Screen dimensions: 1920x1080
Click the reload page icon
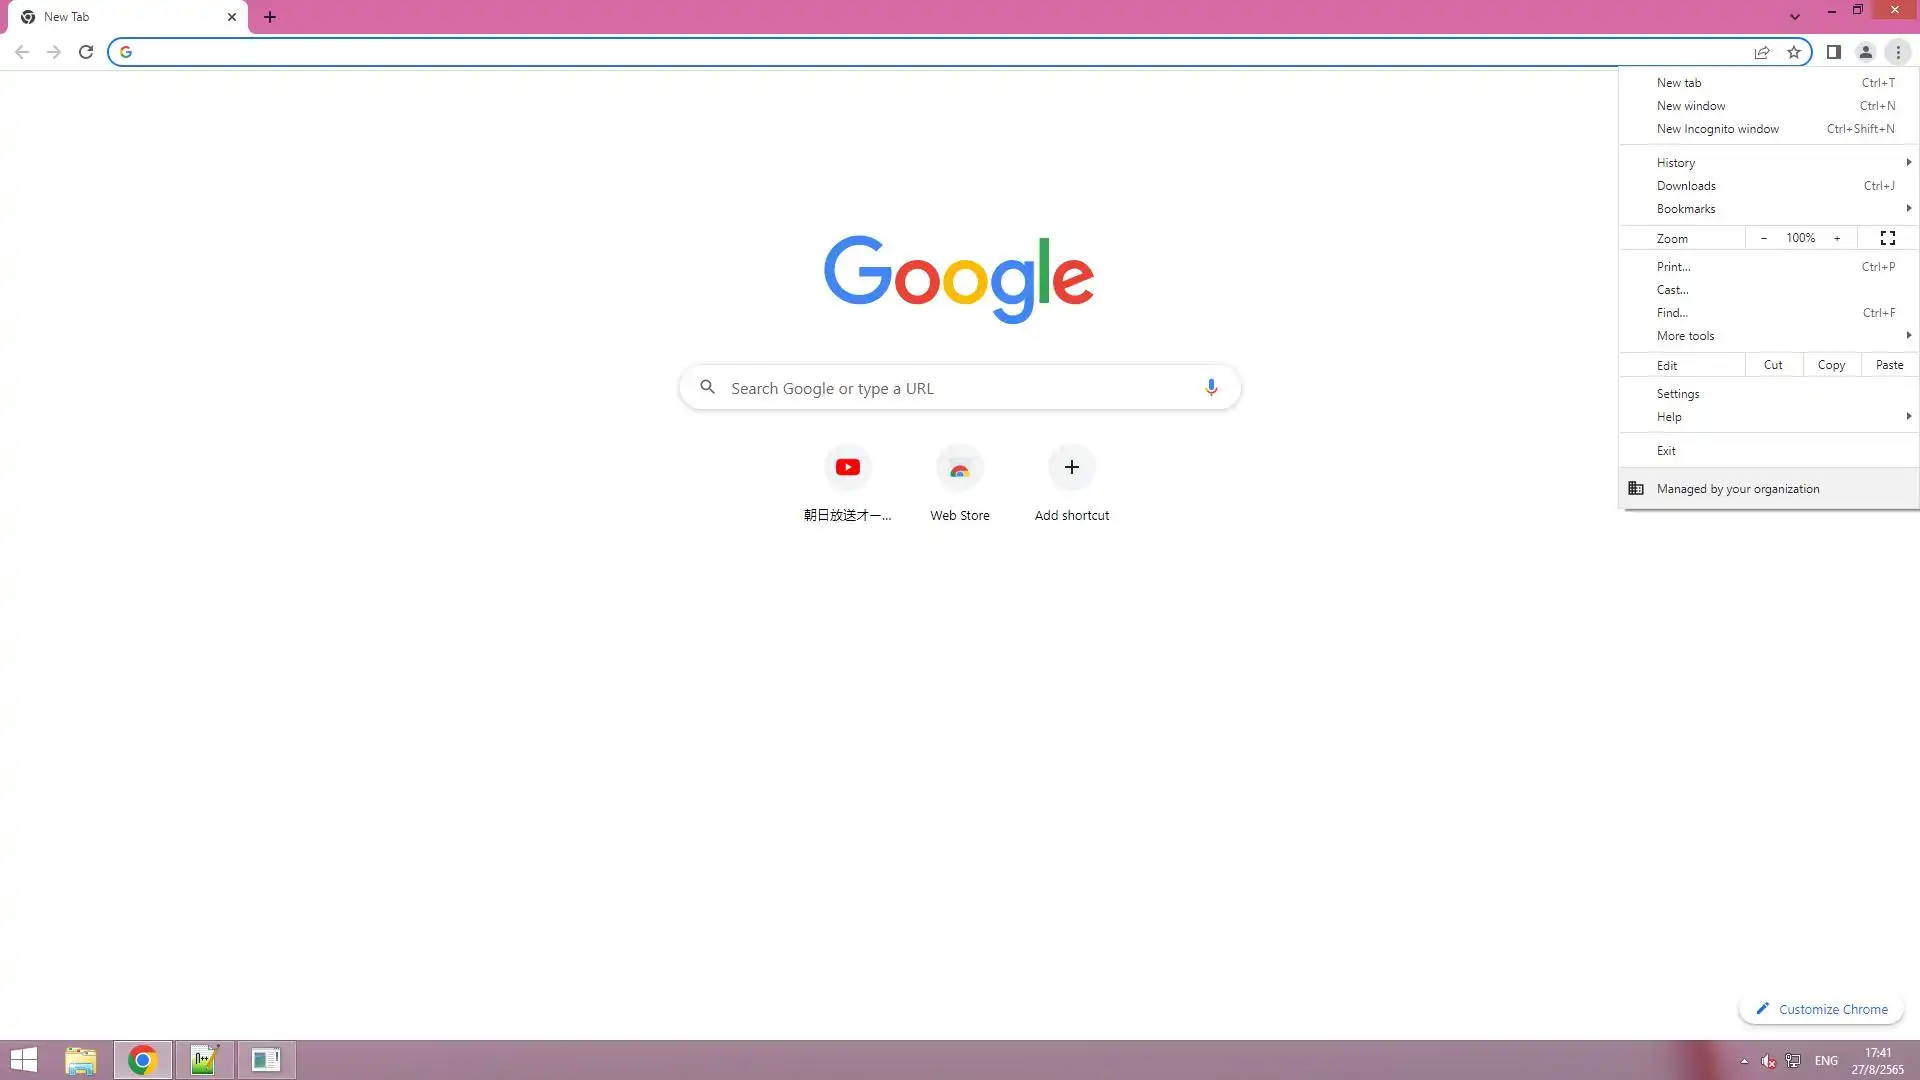pyautogui.click(x=86, y=52)
